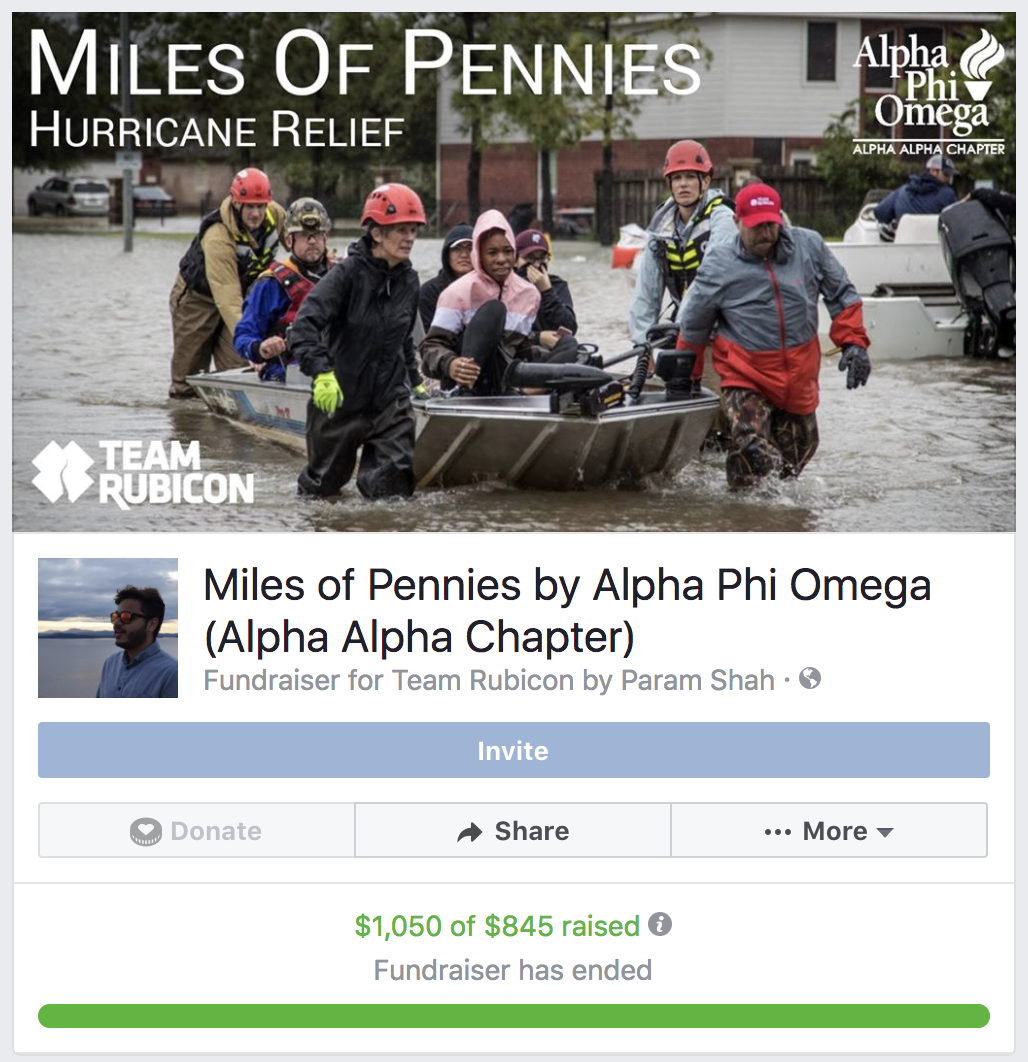
Task: Visit Param Shah's profile link
Action: click(697, 680)
